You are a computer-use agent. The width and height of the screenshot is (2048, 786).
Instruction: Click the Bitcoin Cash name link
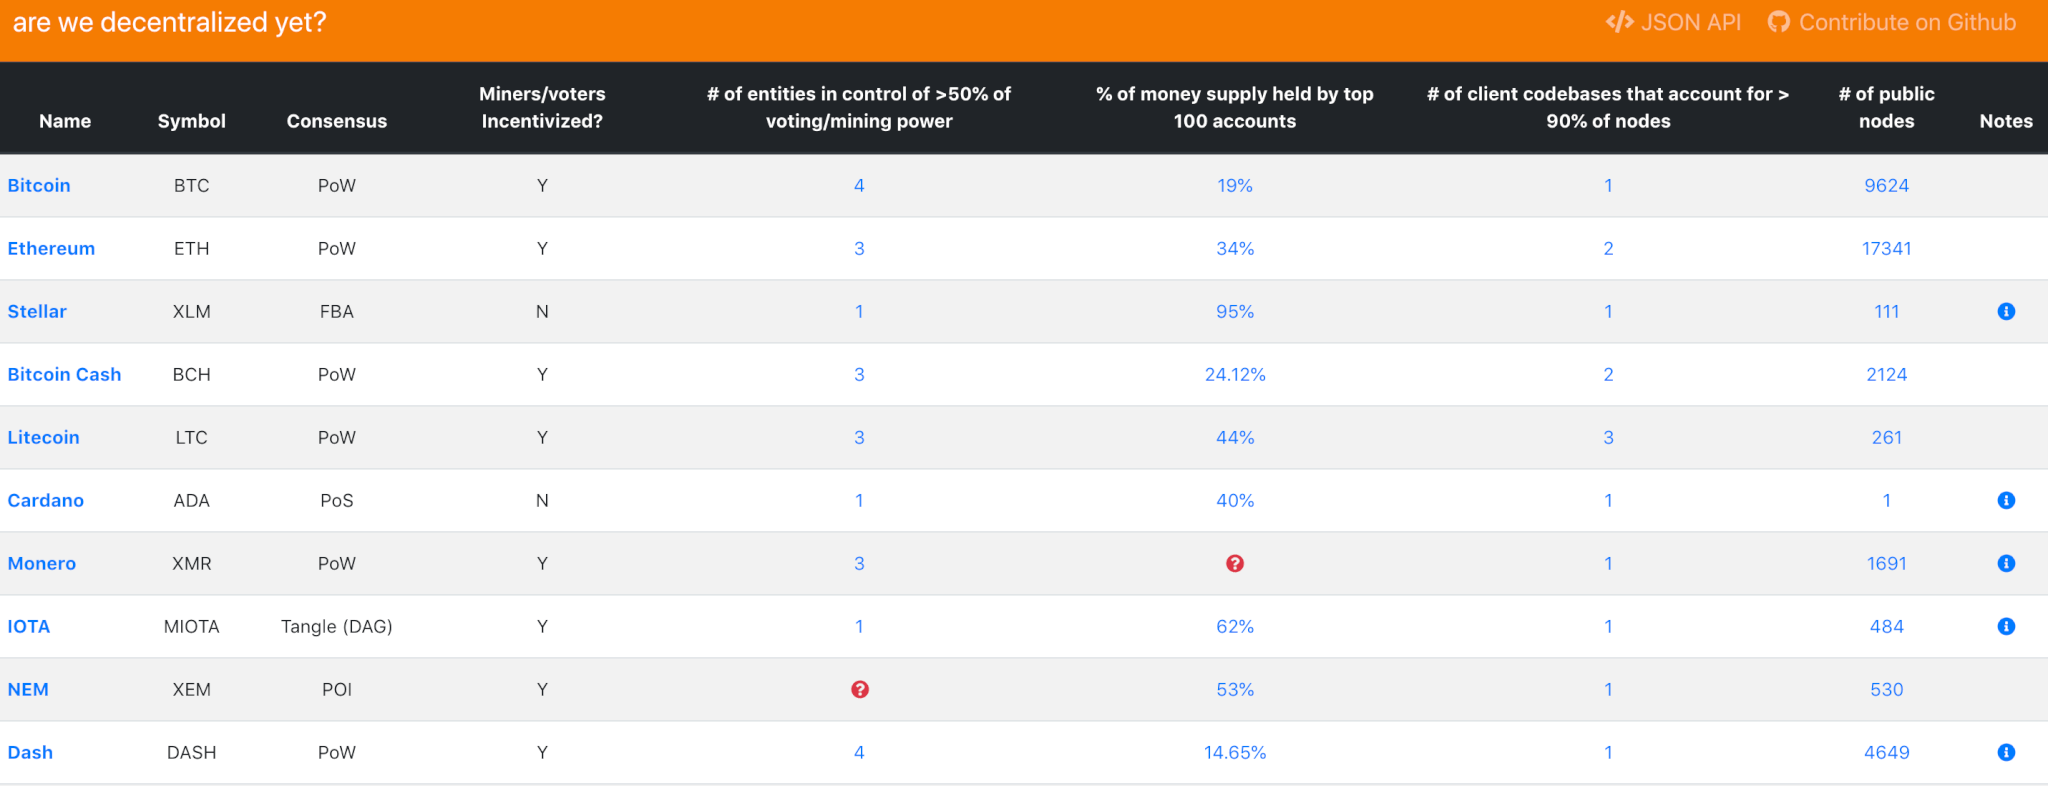coord(64,374)
